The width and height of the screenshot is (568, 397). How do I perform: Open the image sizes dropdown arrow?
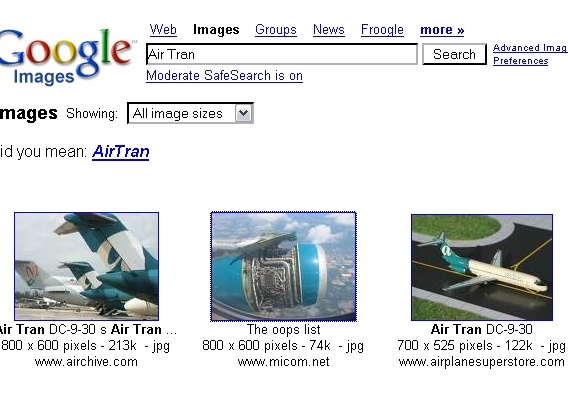pyautogui.click(x=243, y=113)
